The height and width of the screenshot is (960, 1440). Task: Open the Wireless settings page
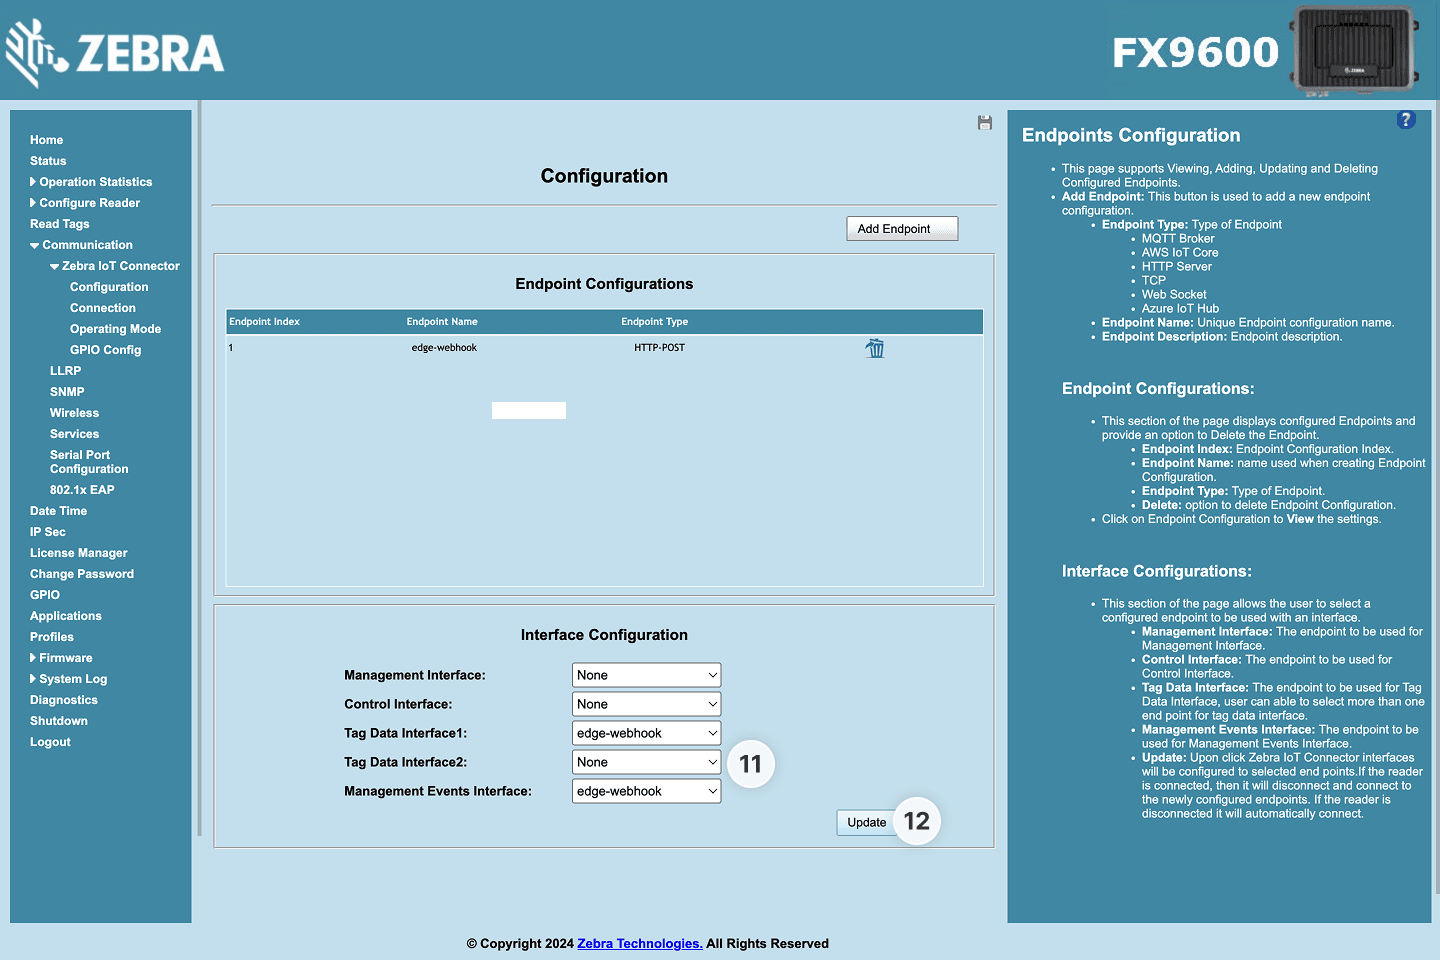pyautogui.click(x=75, y=413)
